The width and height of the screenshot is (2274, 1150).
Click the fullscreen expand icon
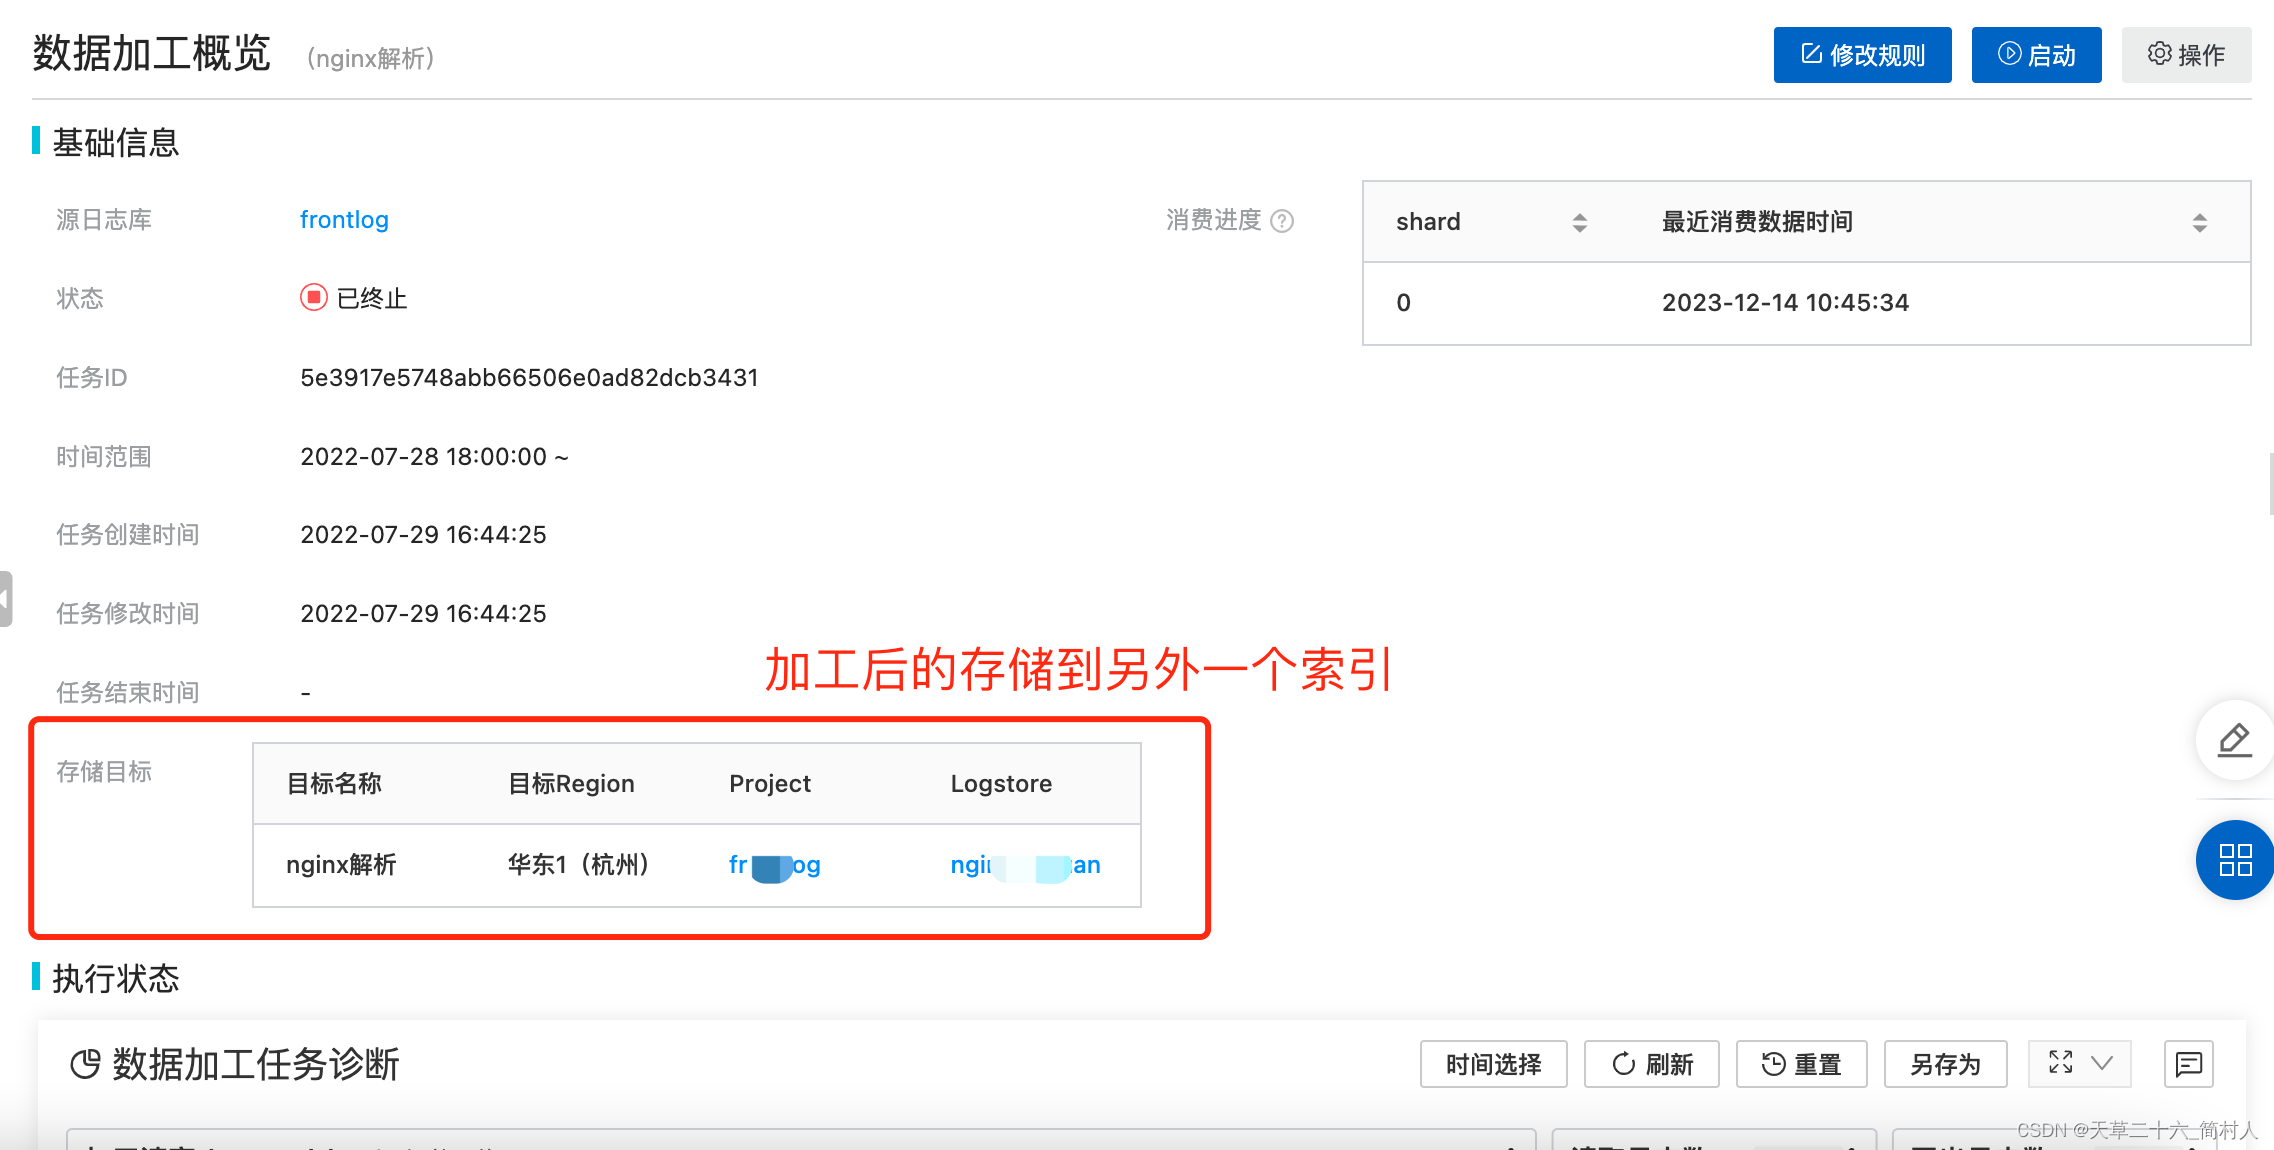tap(2060, 1062)
